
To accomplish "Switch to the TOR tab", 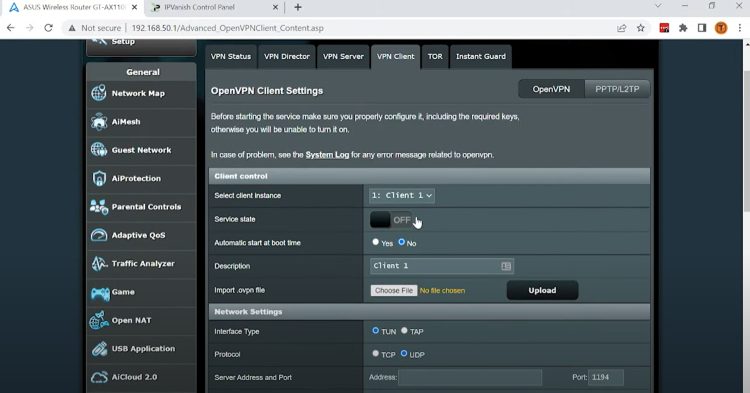I will pos(435,56).
